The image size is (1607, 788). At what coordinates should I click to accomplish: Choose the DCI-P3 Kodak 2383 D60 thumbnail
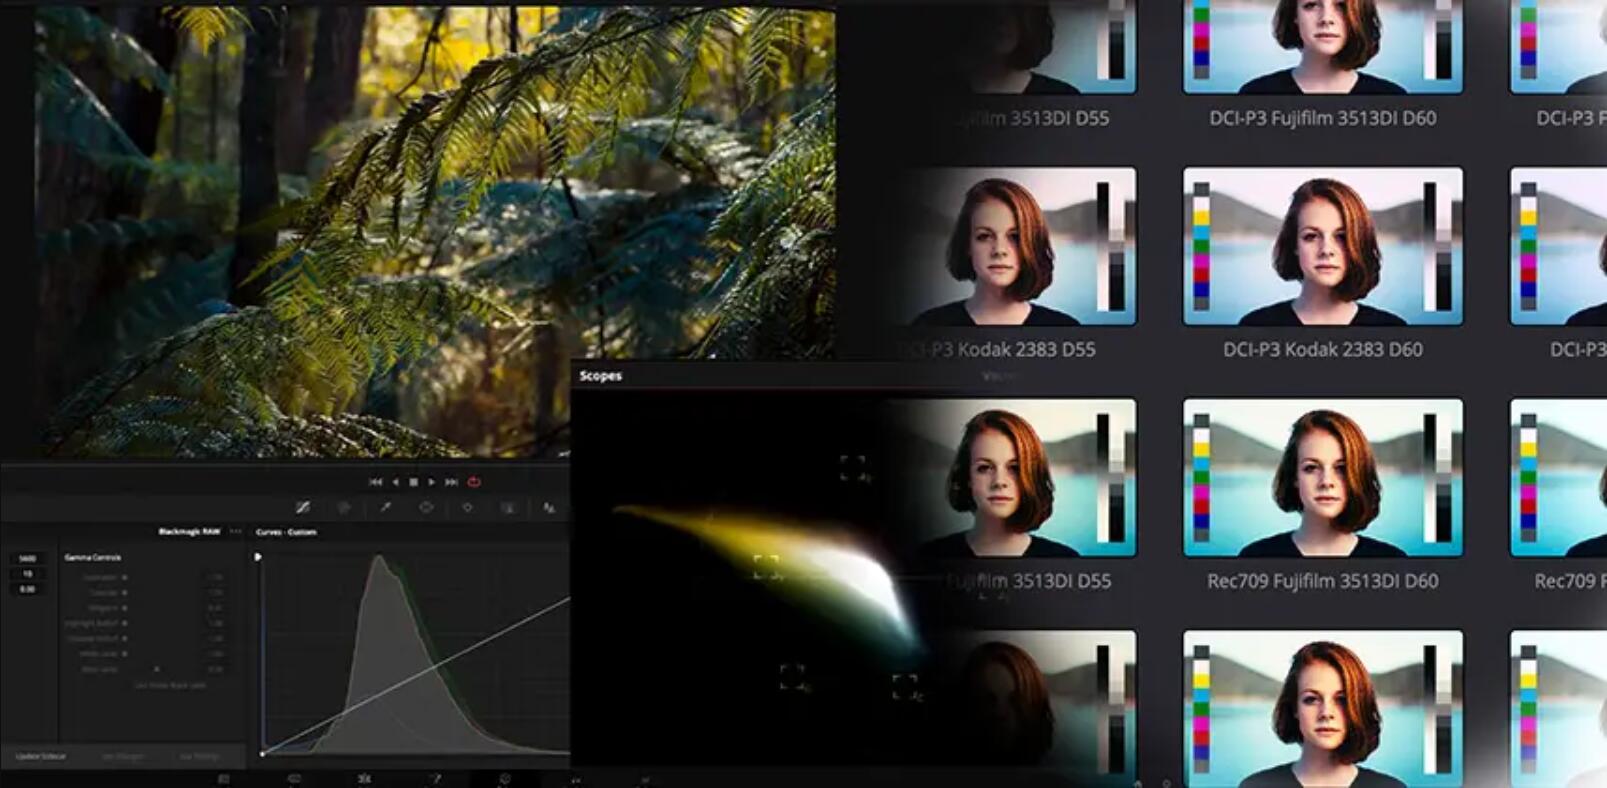coord(1322,246)
